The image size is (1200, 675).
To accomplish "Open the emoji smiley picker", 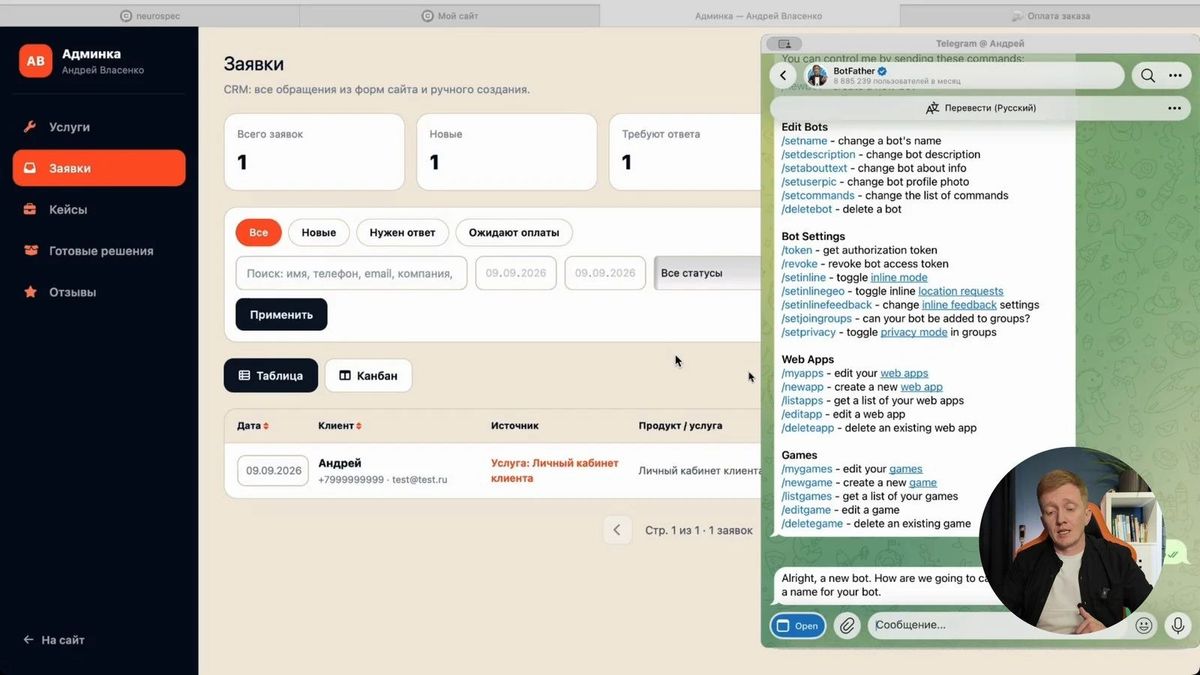I will pos(1144,626).
